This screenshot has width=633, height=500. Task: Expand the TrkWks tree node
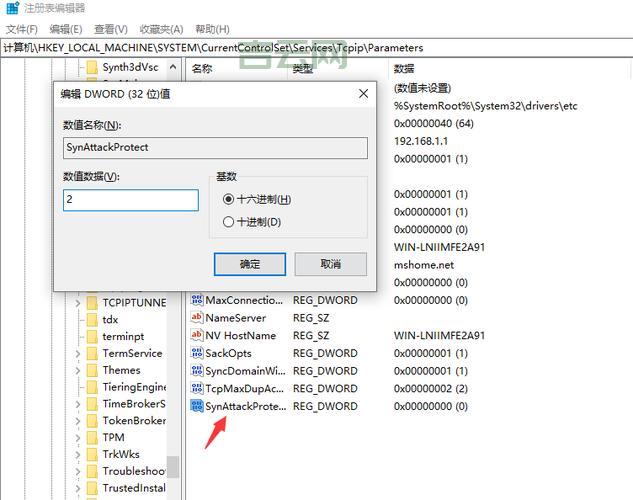point(78,454)
